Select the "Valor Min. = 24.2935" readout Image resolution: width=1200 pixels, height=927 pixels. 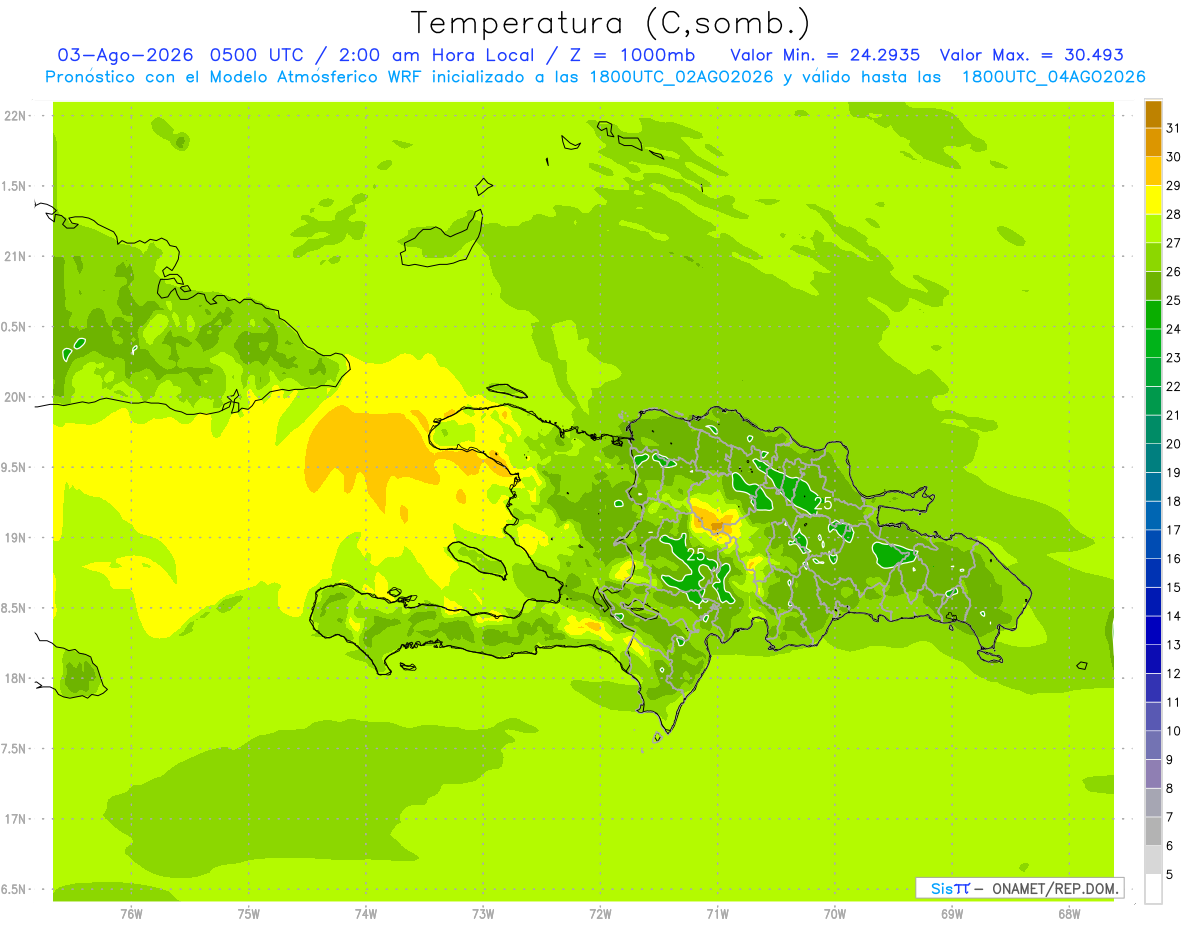[825, 55]
